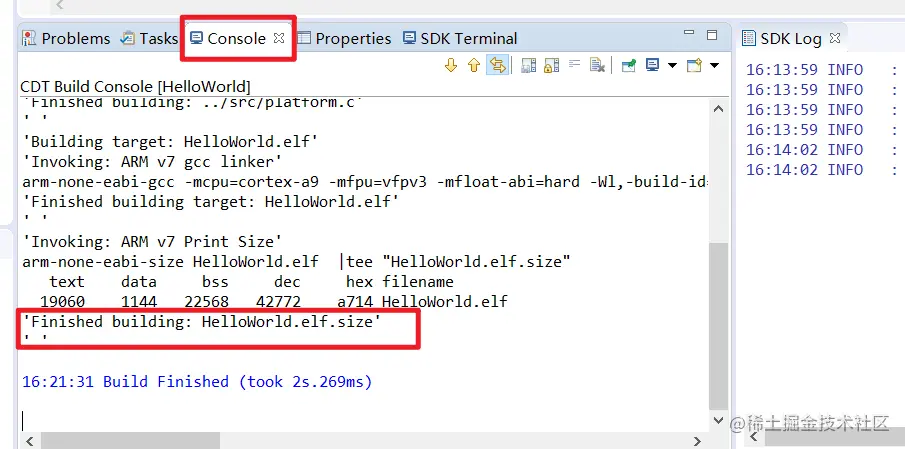This screenshot has width=905, height=449.
Task: Click console vertical scrollbar up arrow
Action: tap(718, 108)
